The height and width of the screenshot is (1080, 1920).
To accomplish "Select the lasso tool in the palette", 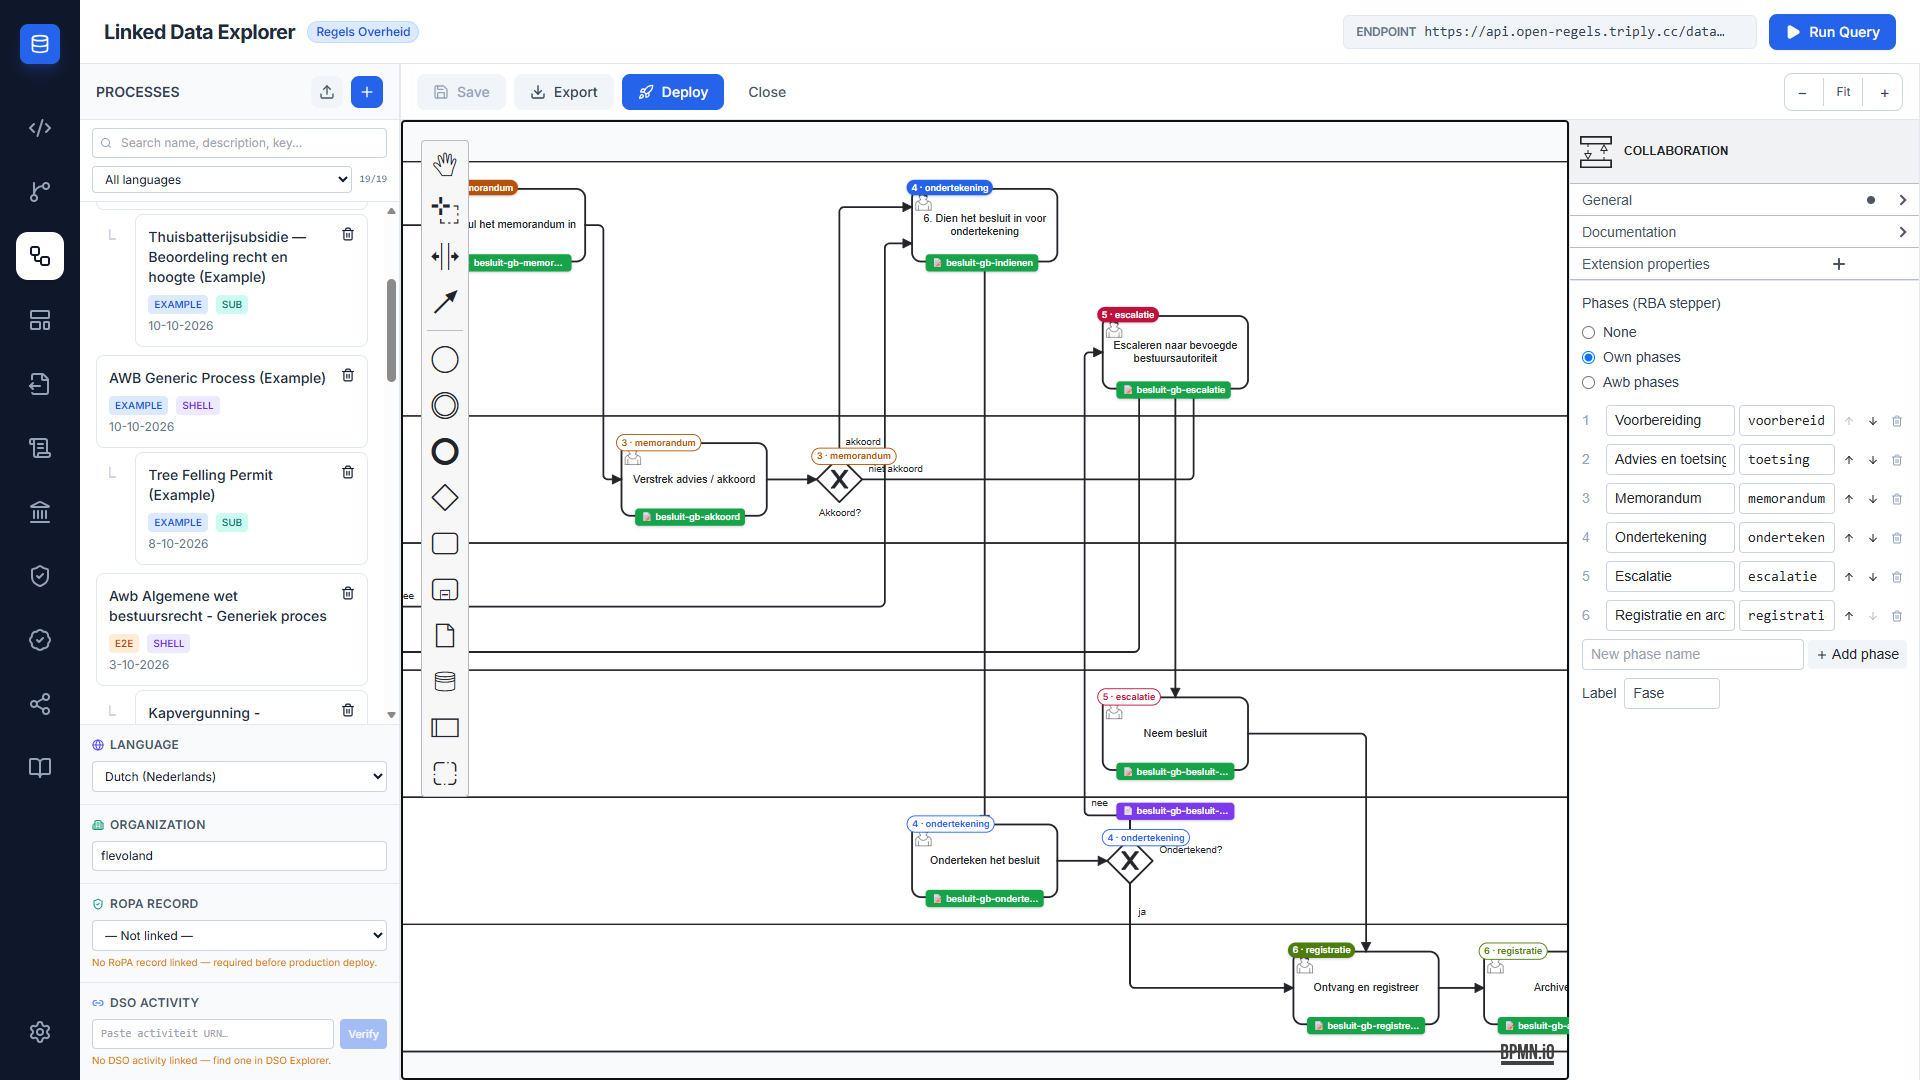I will [445, 209].
